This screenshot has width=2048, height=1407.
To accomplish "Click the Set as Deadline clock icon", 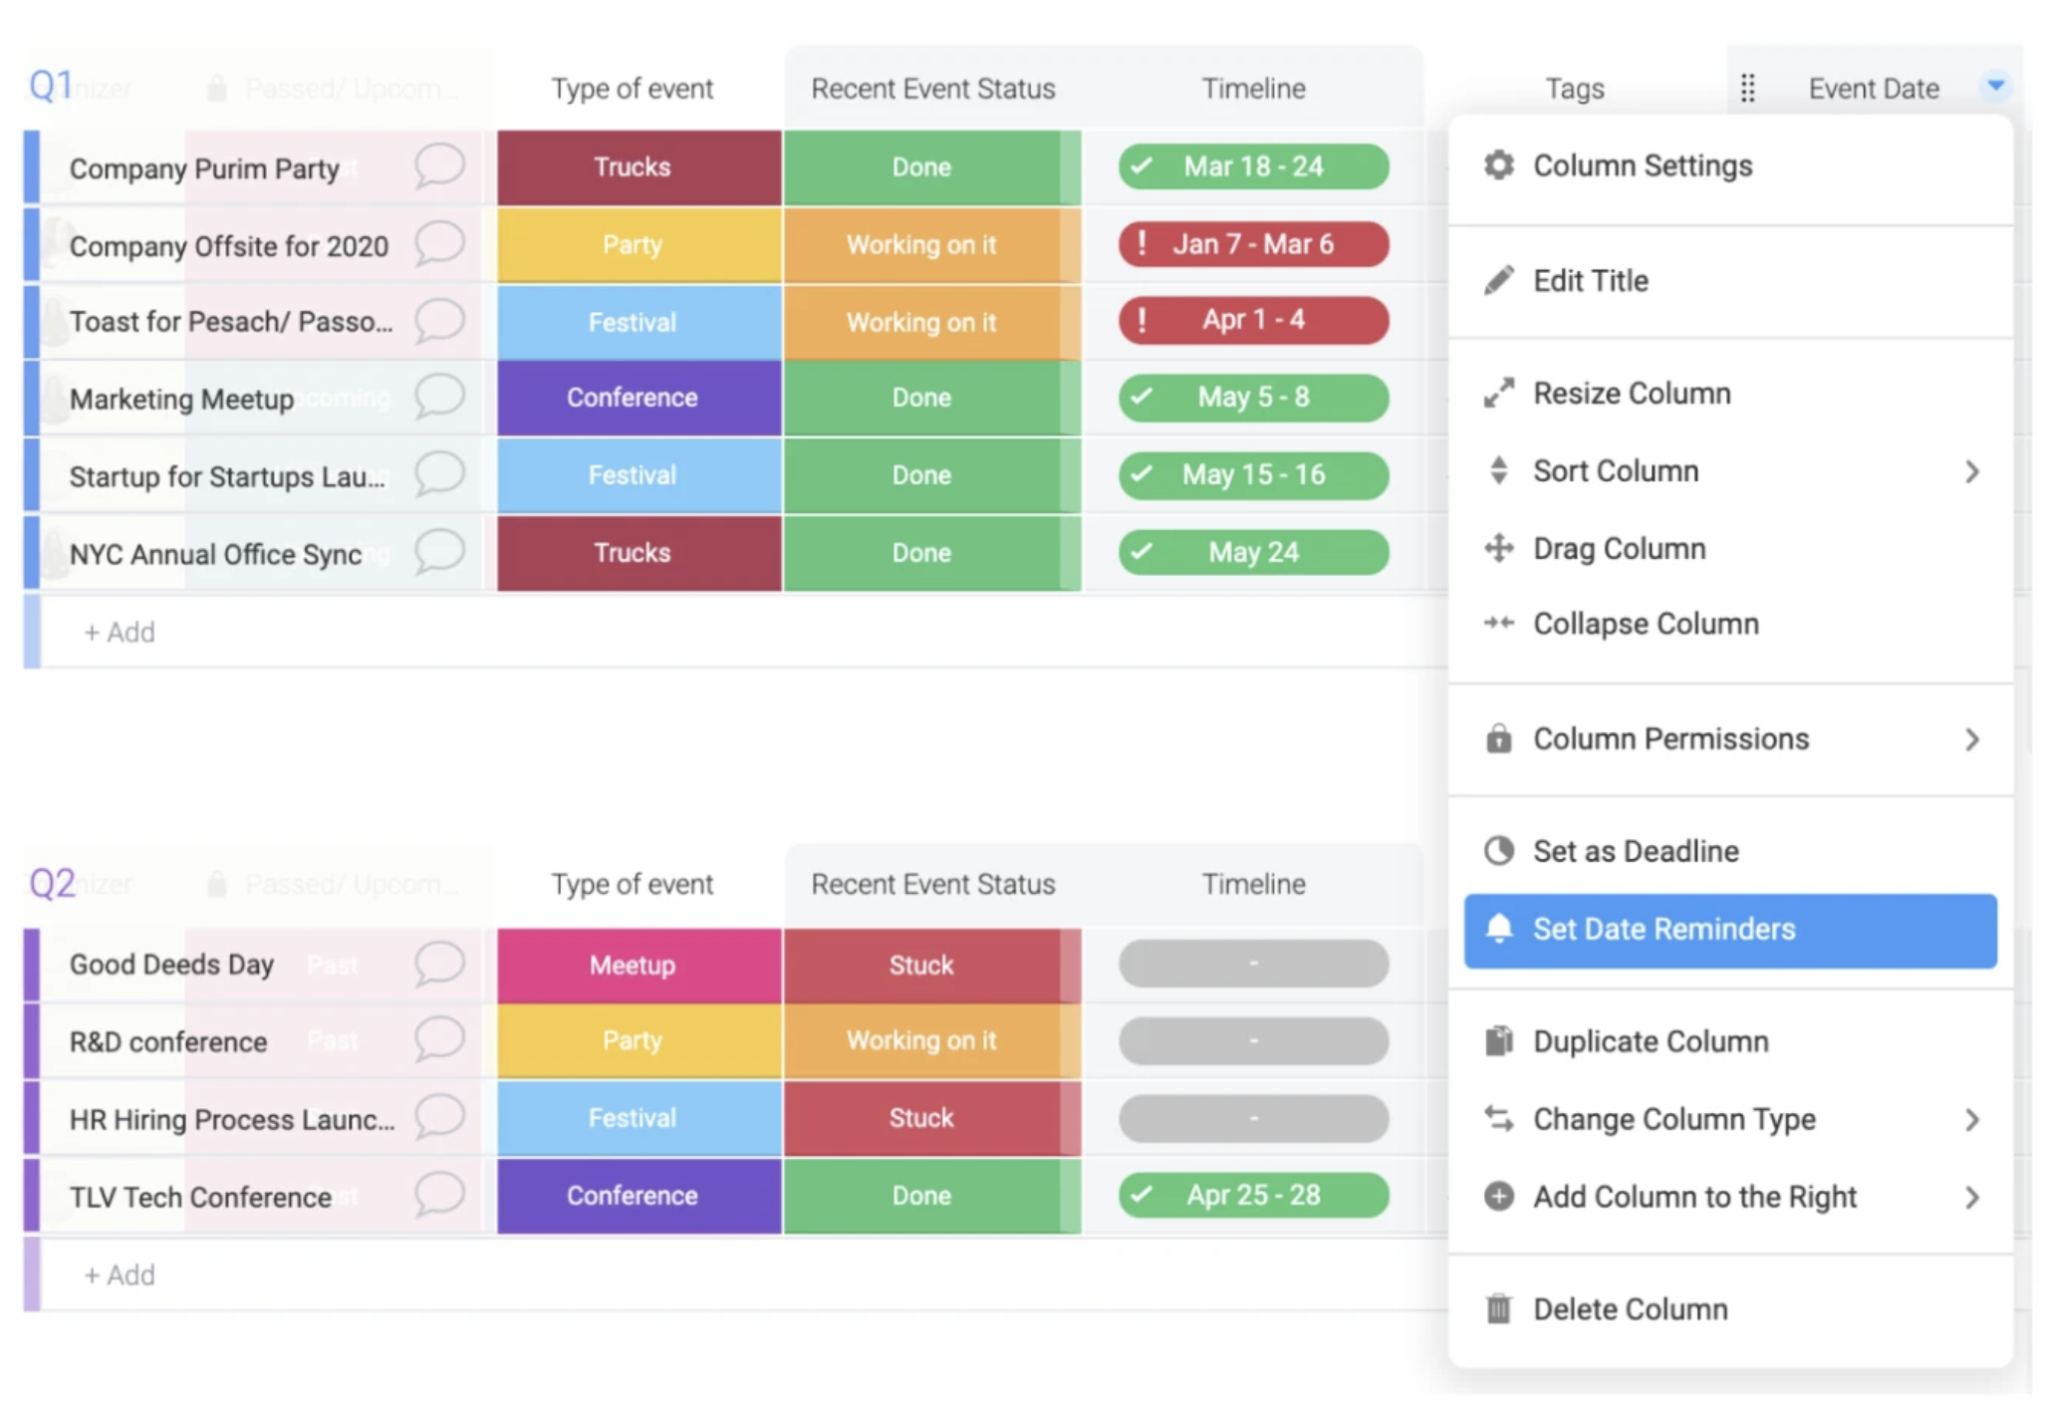I will (1497, 851).
